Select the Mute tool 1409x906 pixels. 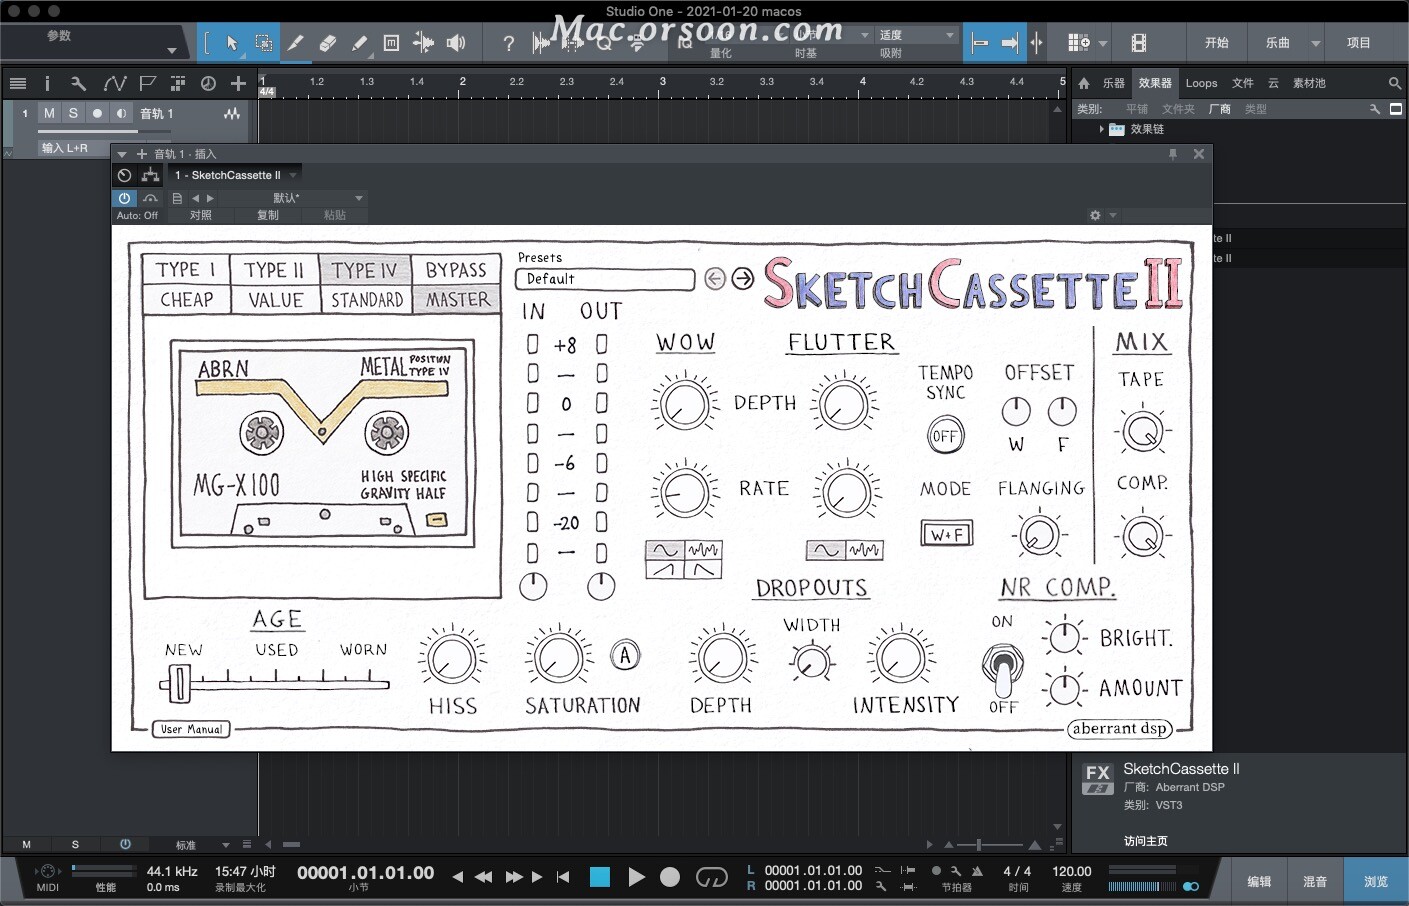pos(391,43)
